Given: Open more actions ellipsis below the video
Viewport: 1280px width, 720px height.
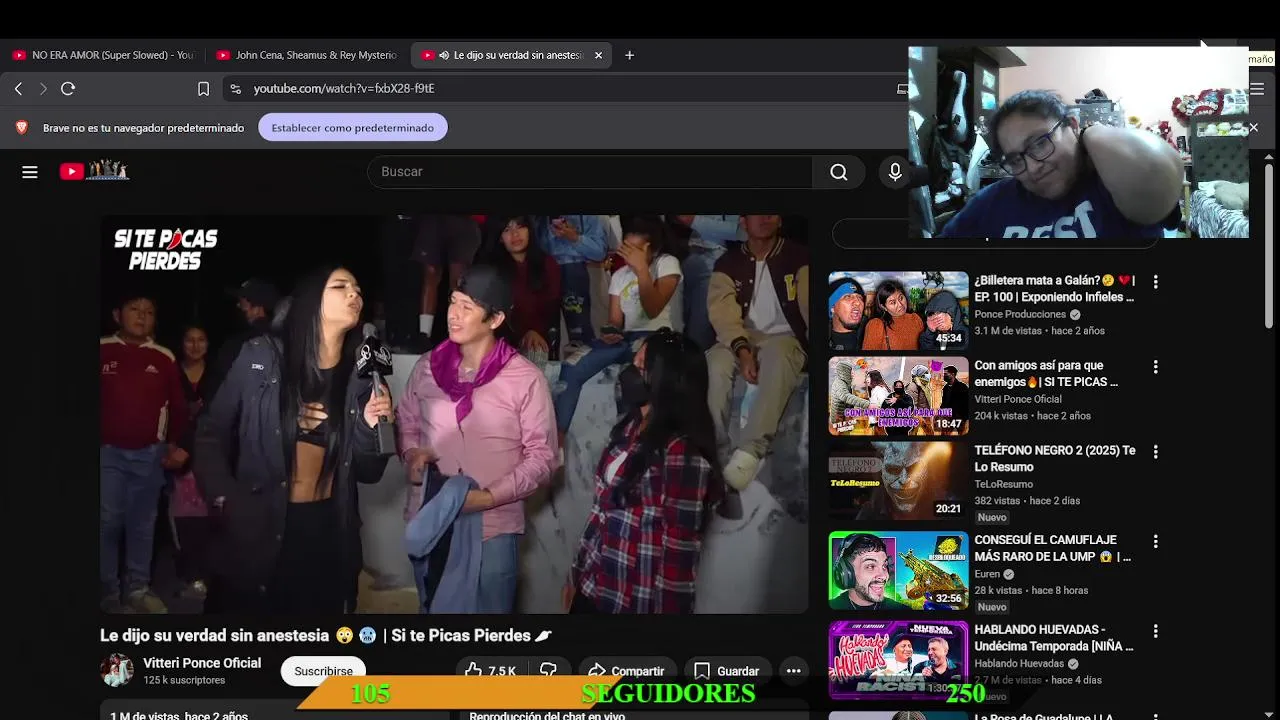Looking at the screenshot, I should tap(793, 671).
